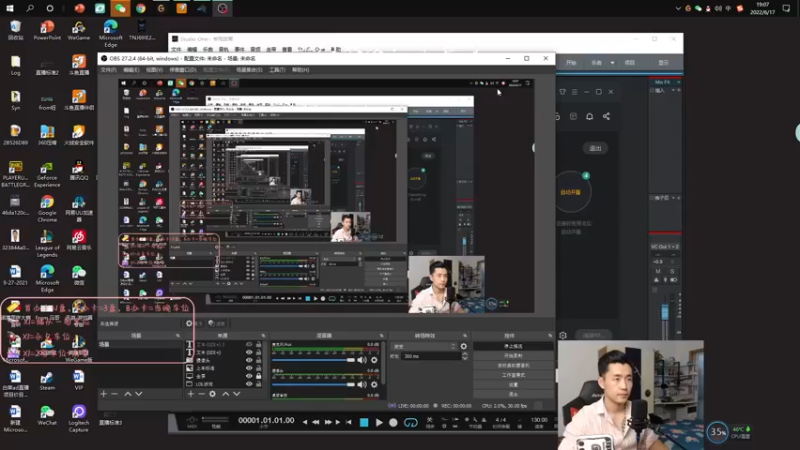The width and height of the screenshot is (800, 450).
Task: Open transition properties gear in Scene Transitions
Action: [x=463, y=346]
